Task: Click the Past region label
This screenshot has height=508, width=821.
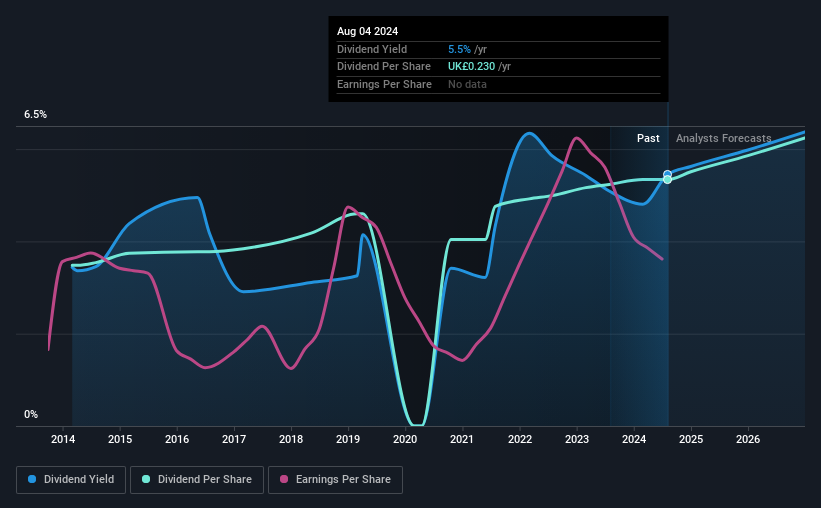Action: tap(648, 138)
